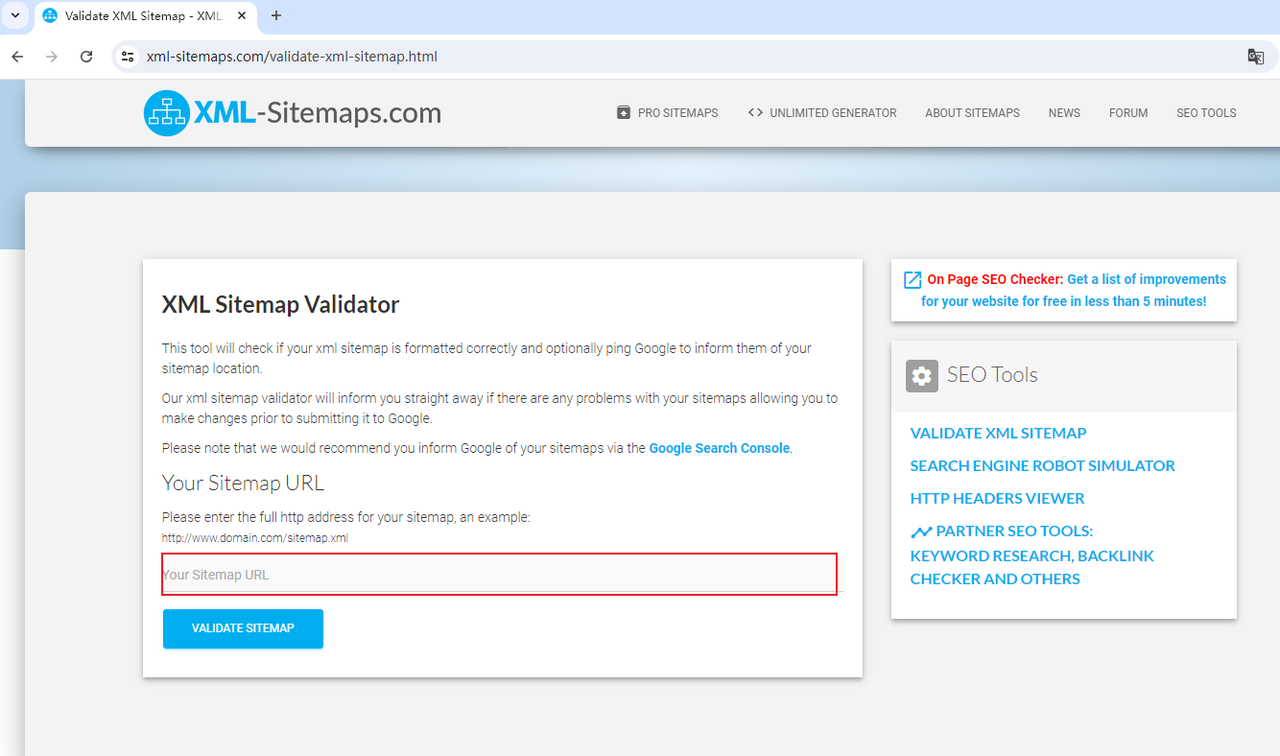Click the browser back arrow
The image size is (1280, 756).
click(17, 57)
